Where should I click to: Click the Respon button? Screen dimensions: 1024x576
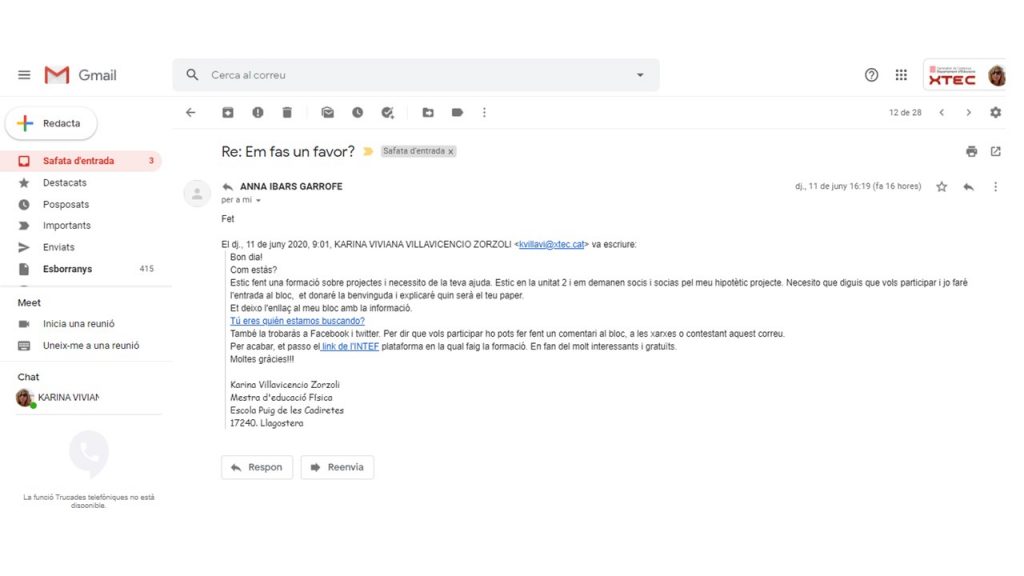click(x=257, y=467)
